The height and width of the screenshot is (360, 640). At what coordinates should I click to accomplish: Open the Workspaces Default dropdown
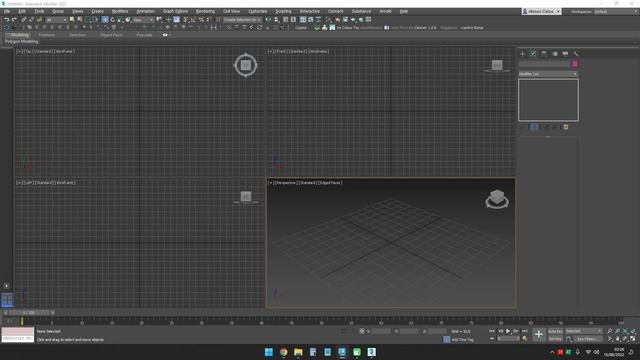tap(615, 11)
